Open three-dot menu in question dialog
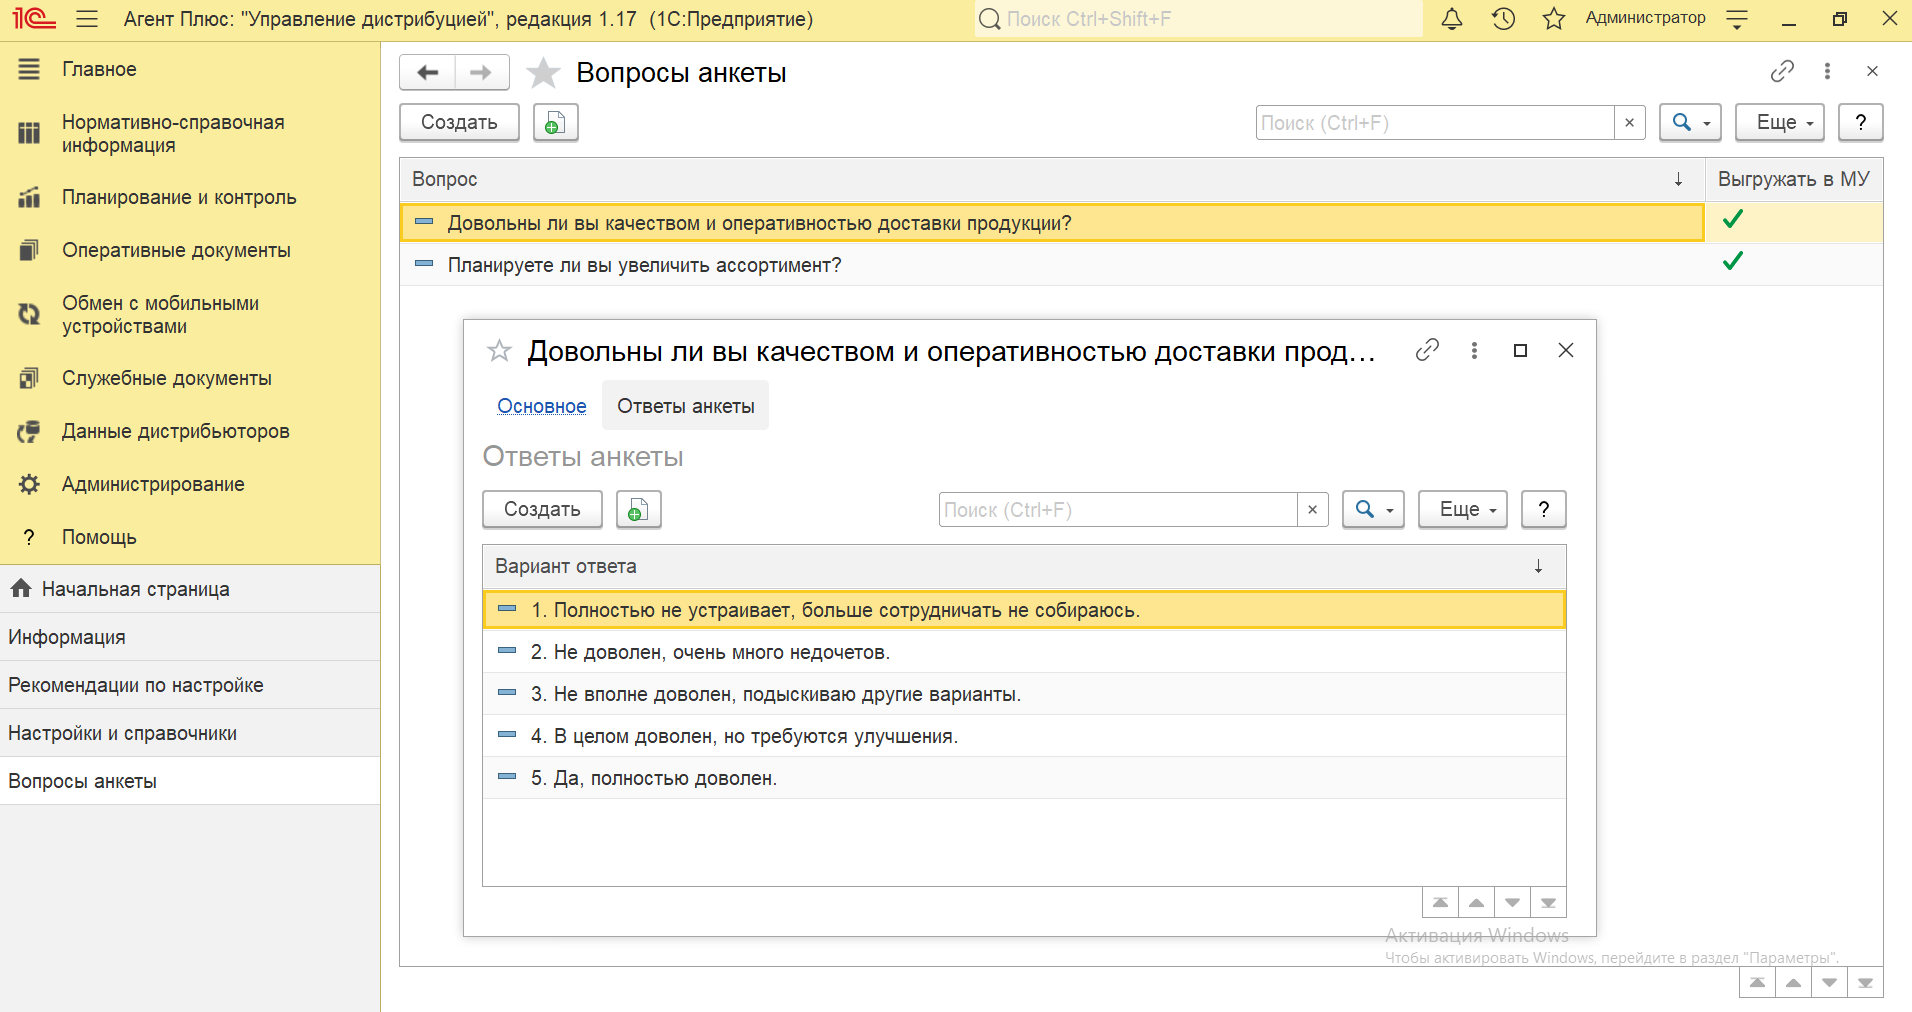The height and width of the screenshot is (1012, 1912). (1474, 350)
